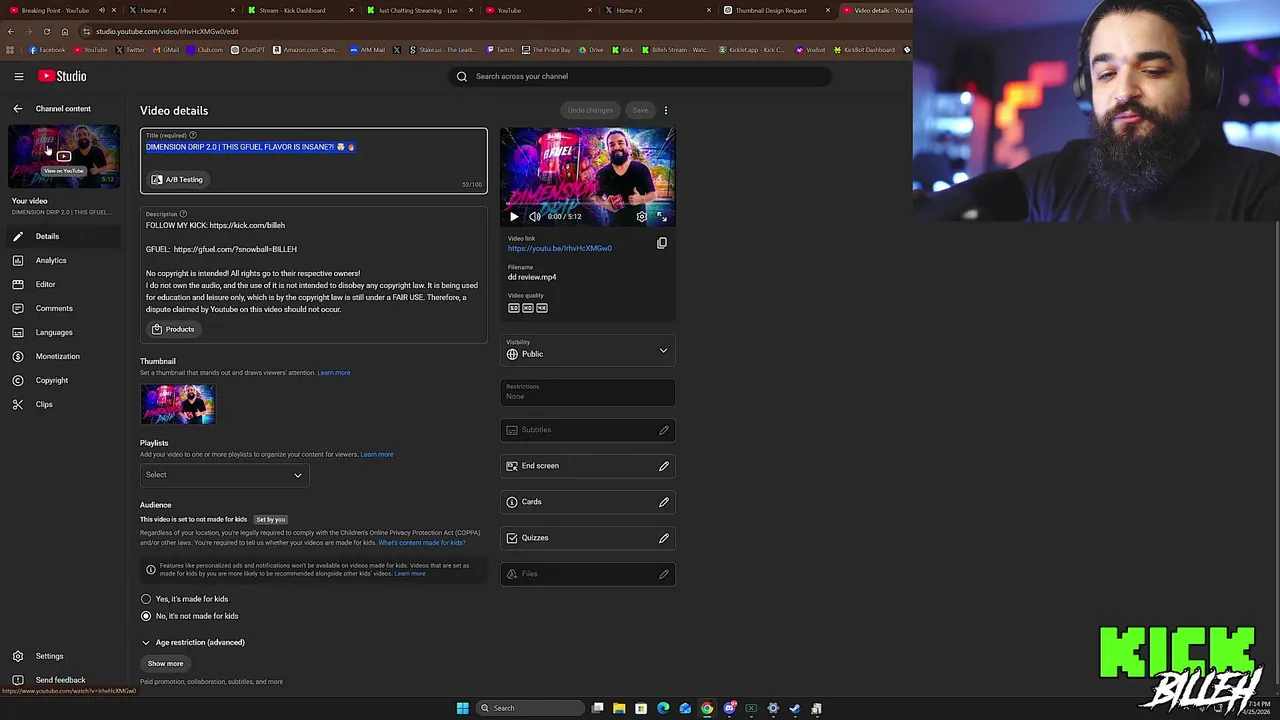The height and width of the screenshot is (720, 1280).
Task: Play the video preview
Action: (x=514, y=216)
